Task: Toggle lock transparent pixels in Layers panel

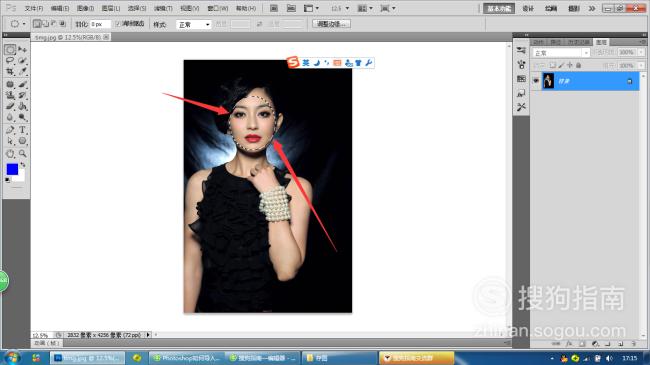Action: tap(552, 66)
